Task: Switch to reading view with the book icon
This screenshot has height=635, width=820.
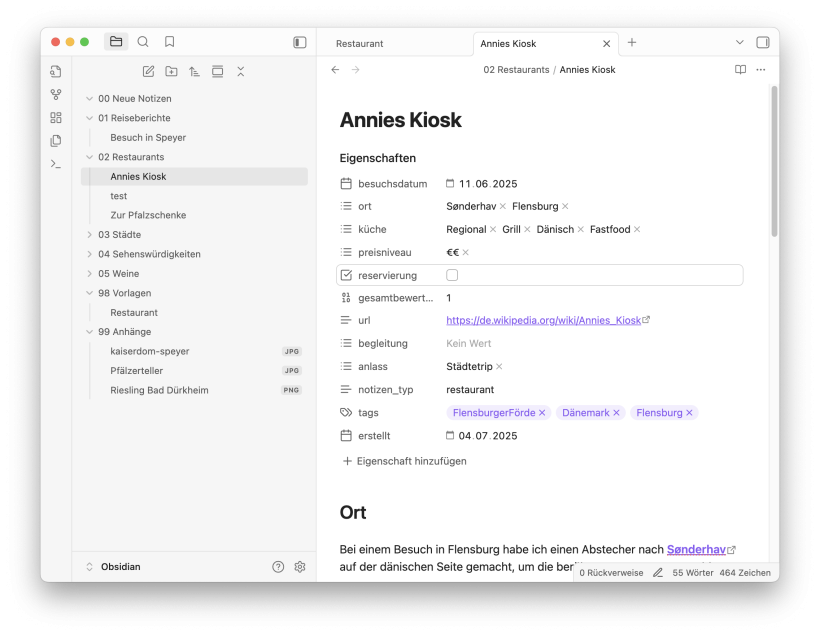Action: click(x=740, y=70)
